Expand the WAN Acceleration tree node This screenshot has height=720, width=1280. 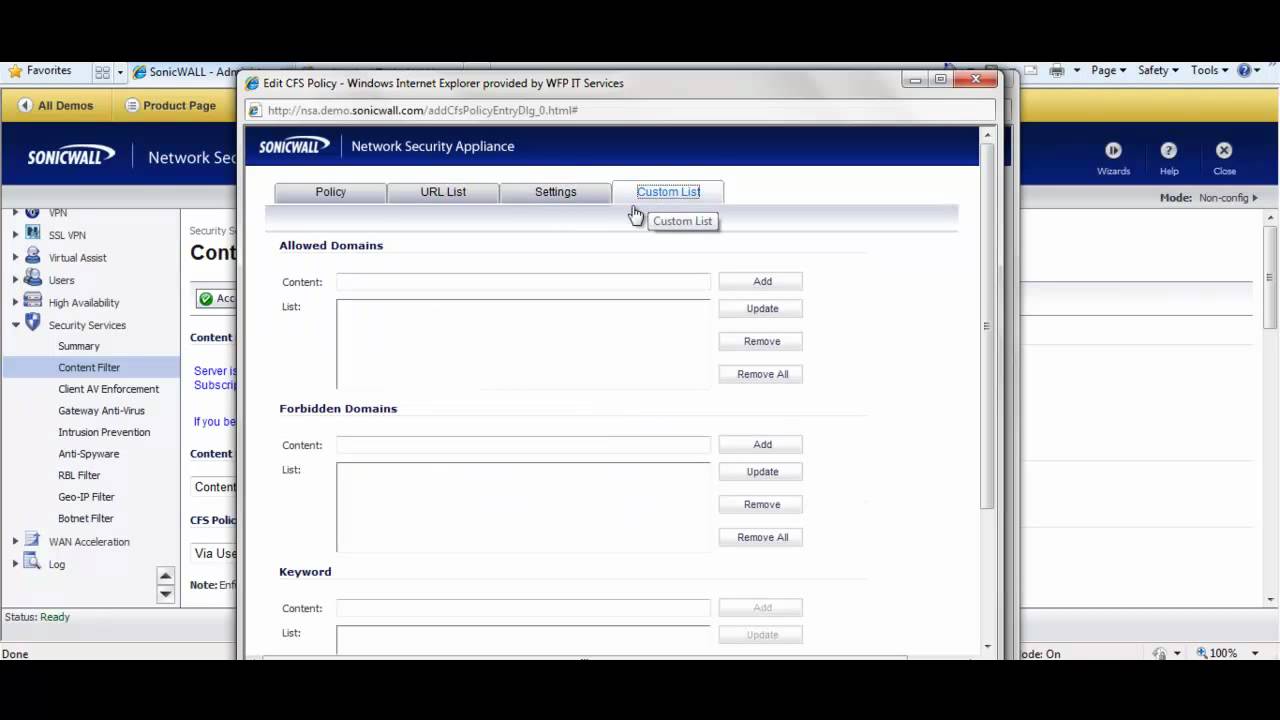15,542
